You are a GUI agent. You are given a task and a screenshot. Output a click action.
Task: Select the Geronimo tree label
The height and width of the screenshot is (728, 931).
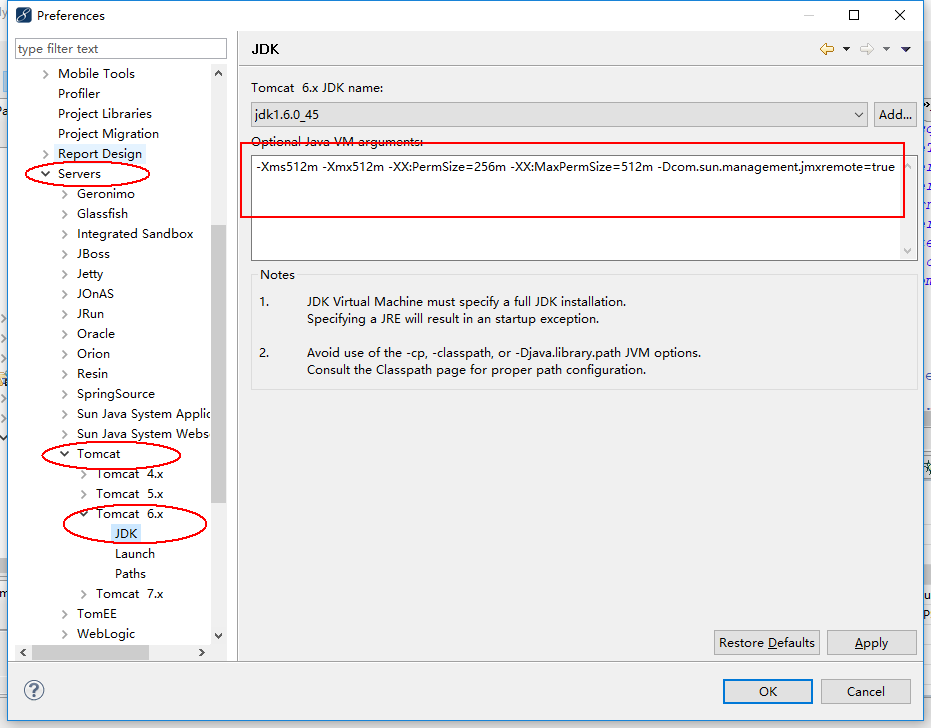106,194
